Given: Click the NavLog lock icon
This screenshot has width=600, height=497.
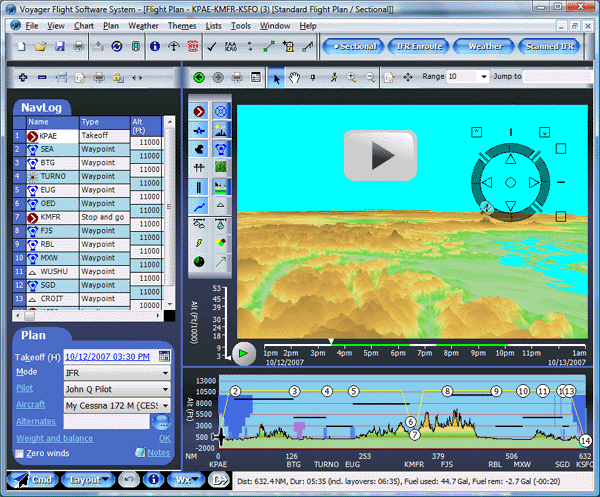Looking at the screenshot, I should point(118,78).
